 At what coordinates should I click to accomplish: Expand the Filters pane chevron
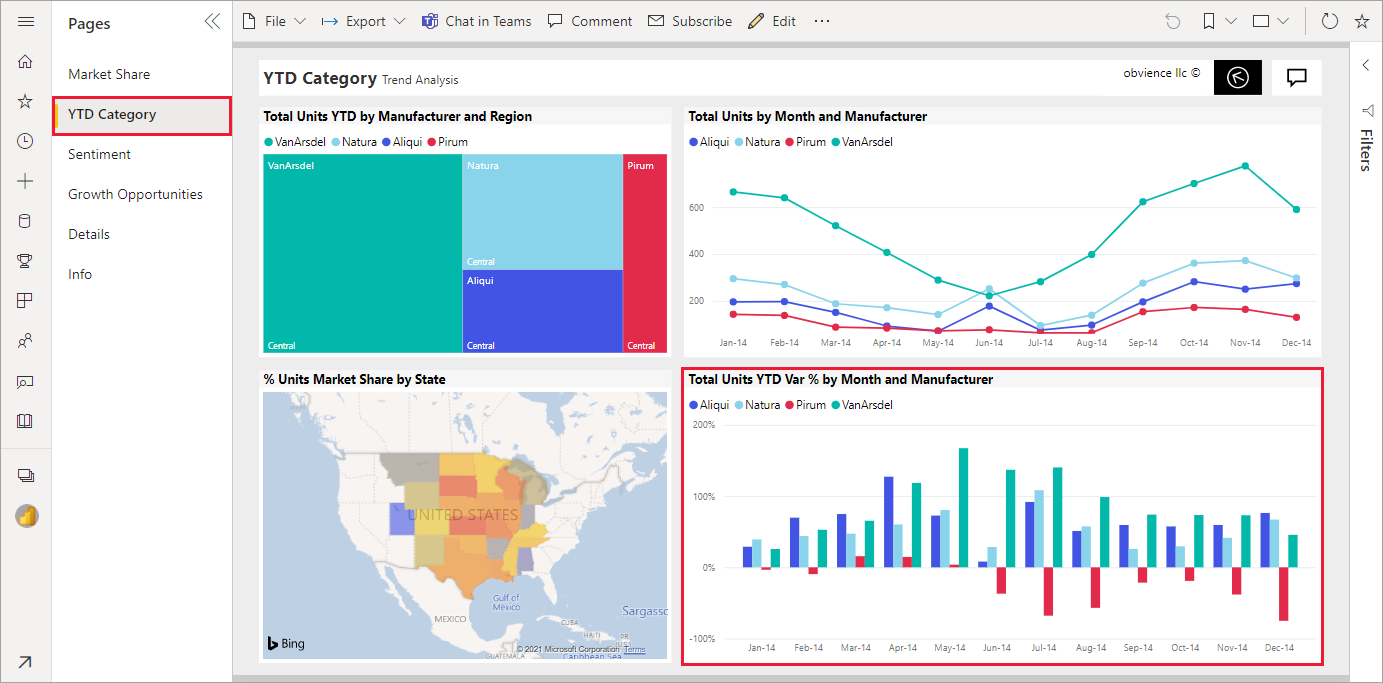click(1366, 65)
